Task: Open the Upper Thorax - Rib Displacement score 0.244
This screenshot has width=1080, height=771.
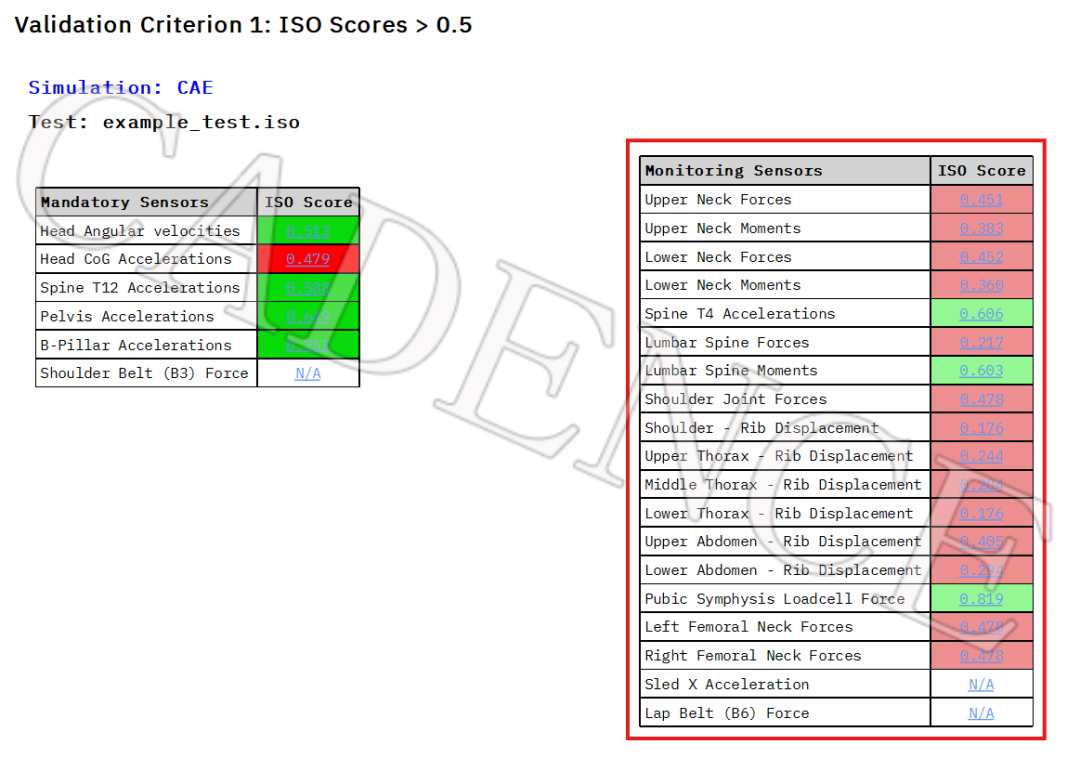Action: coord(981,456)
